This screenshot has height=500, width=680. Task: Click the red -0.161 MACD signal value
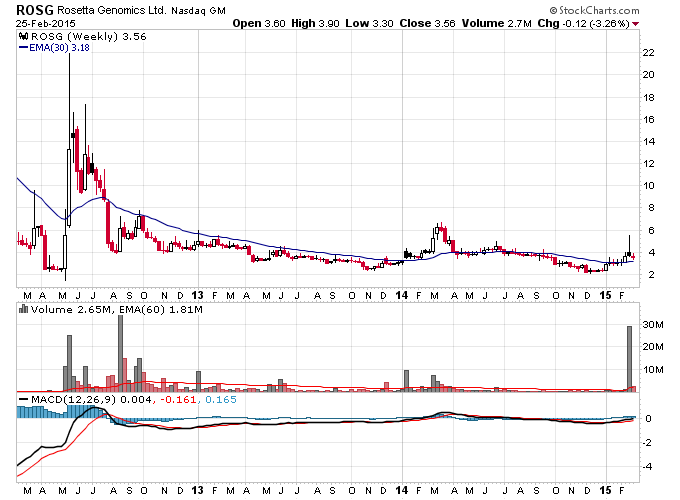(x=178, y=399)
